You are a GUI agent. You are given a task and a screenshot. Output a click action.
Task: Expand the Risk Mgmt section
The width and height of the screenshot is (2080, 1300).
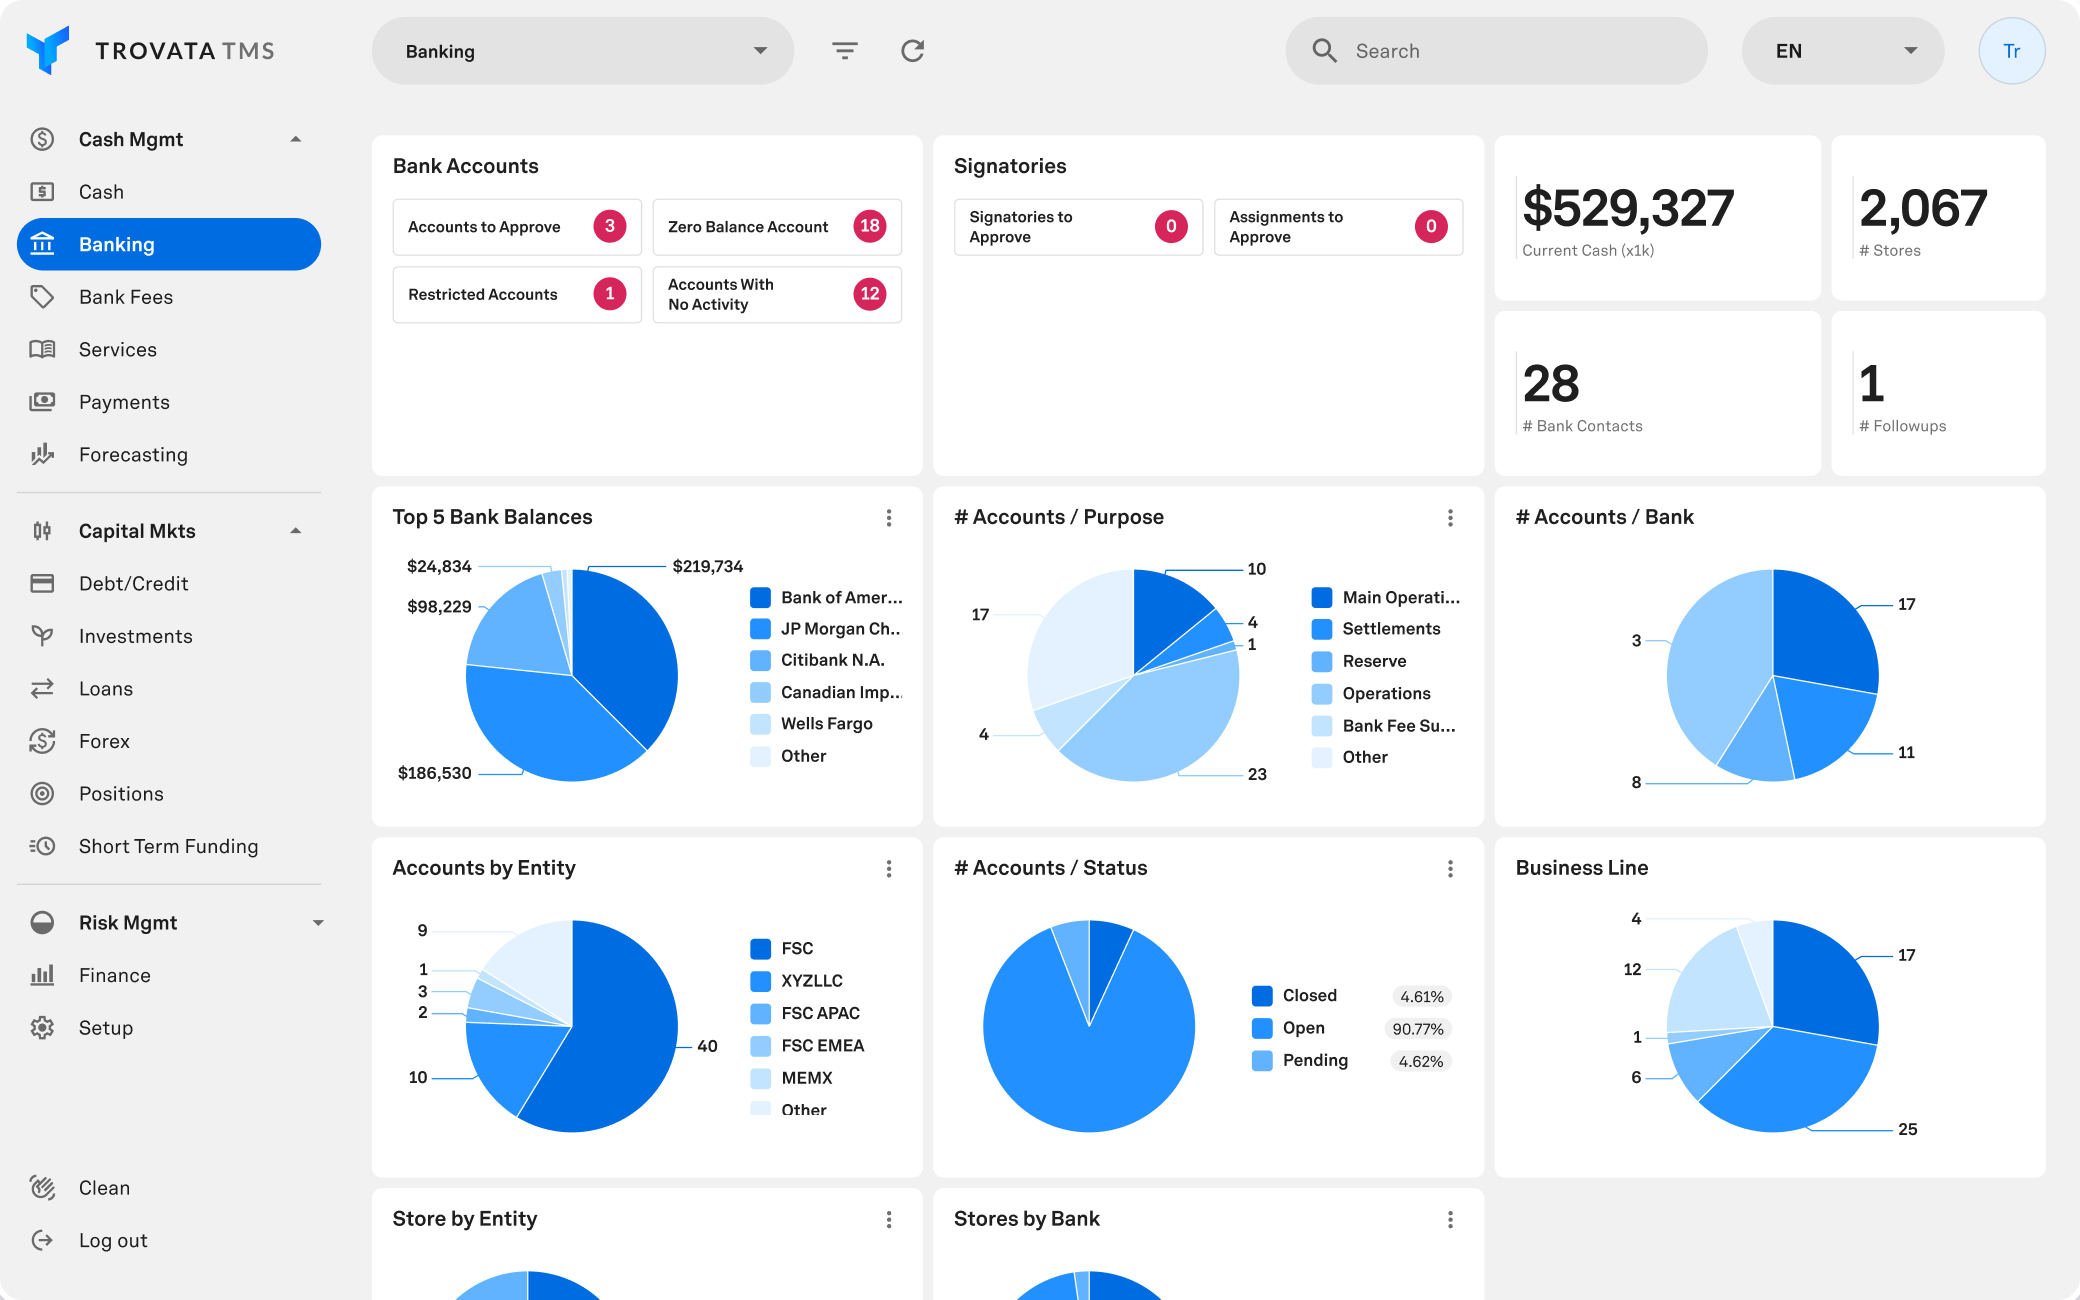(318, 923)
